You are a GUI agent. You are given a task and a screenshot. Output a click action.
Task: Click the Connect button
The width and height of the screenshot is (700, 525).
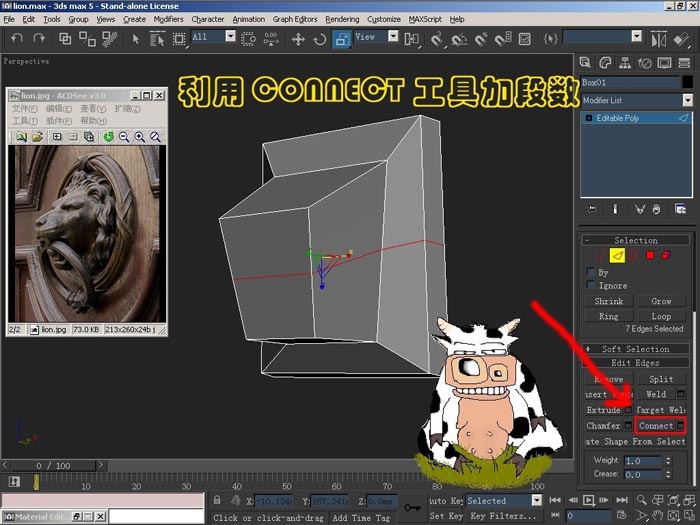click(656, 425)
